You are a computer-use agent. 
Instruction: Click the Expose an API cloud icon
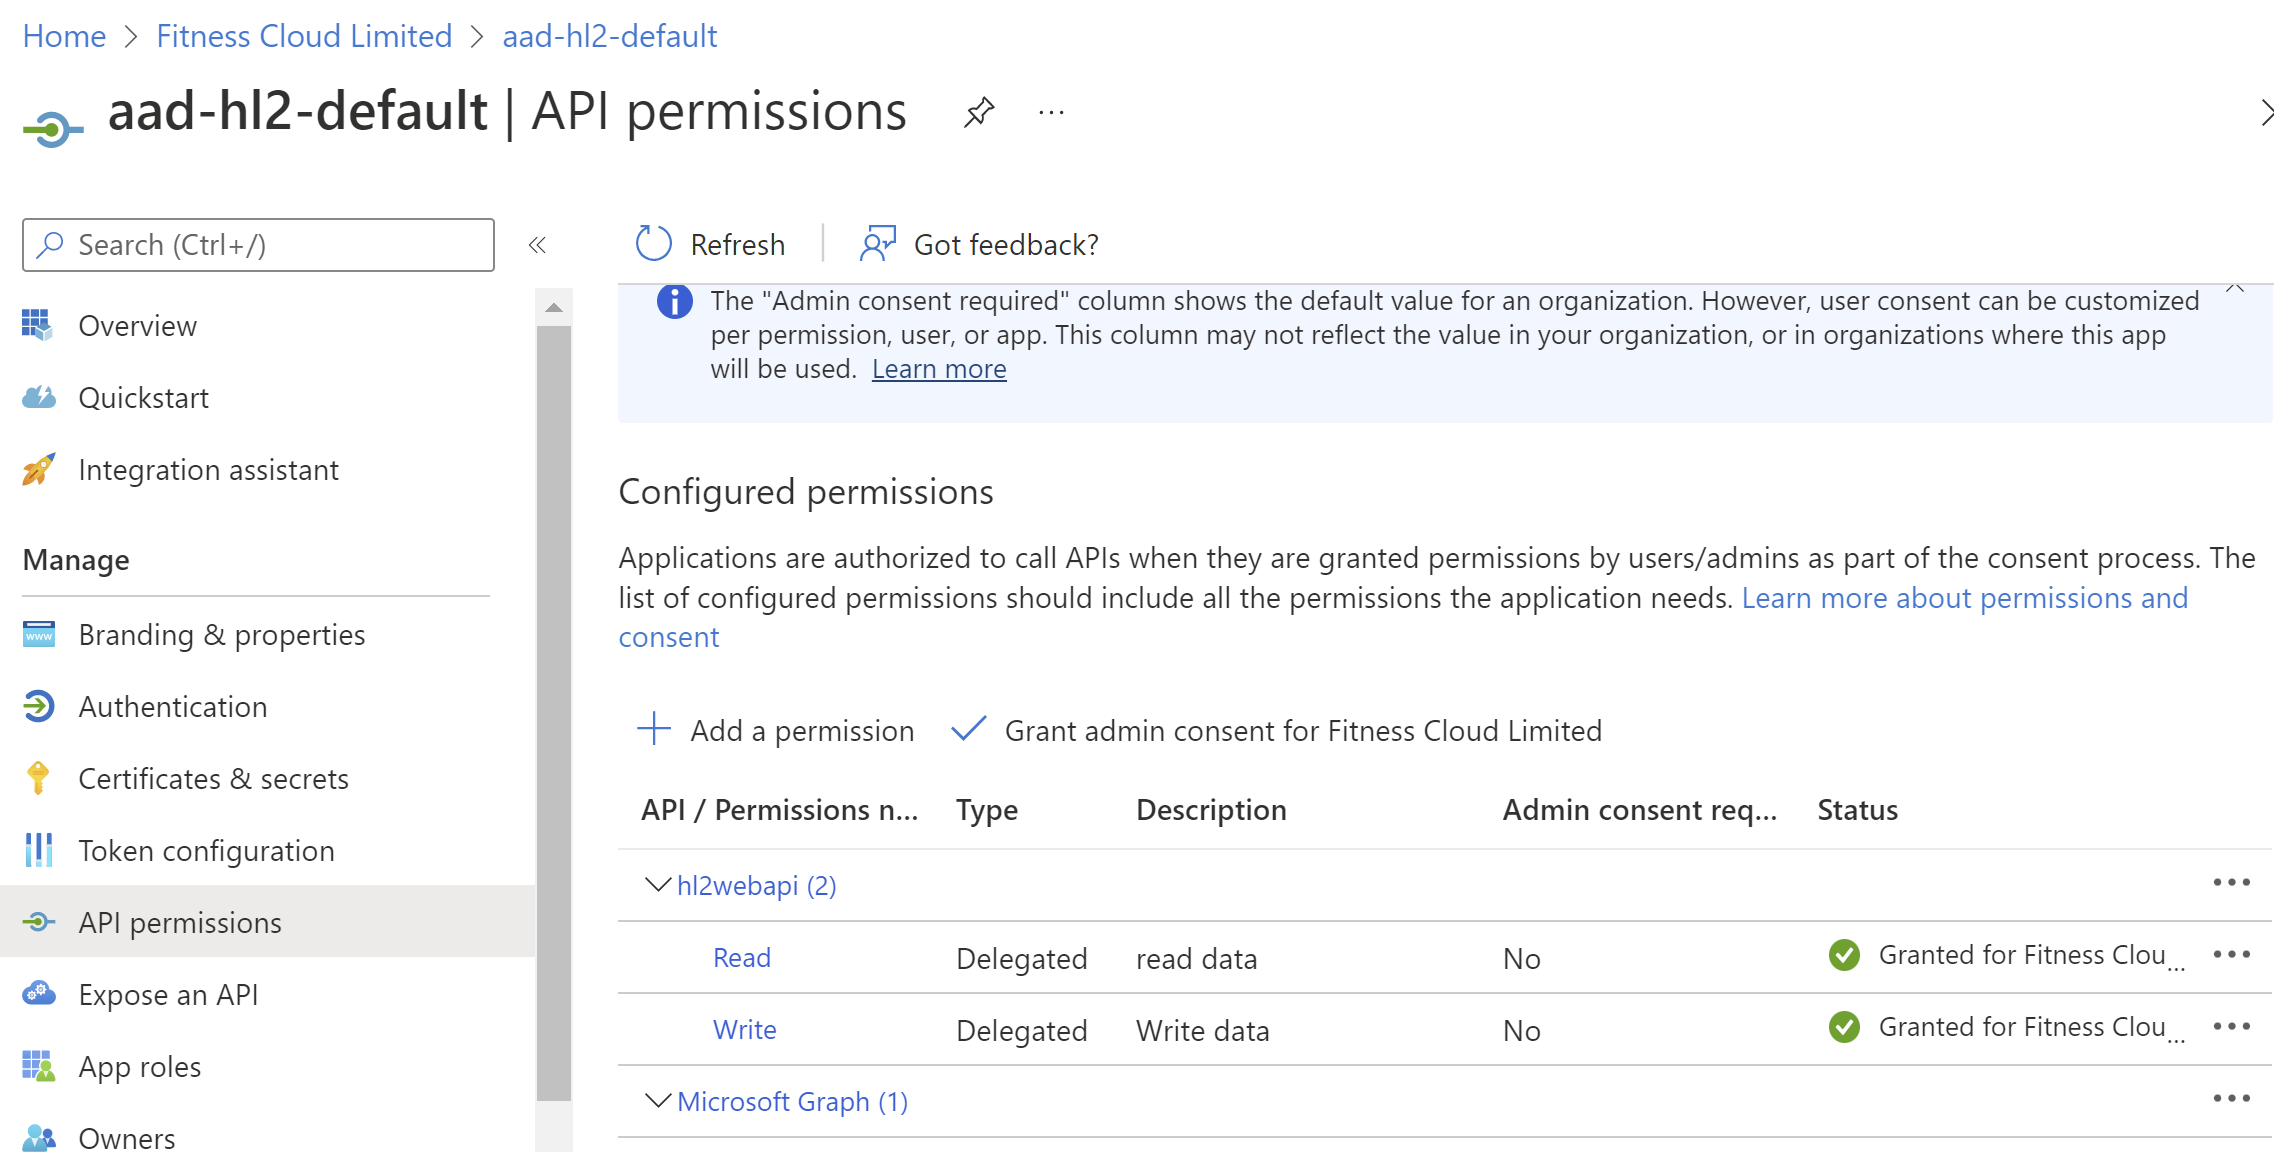click(38, 994)
